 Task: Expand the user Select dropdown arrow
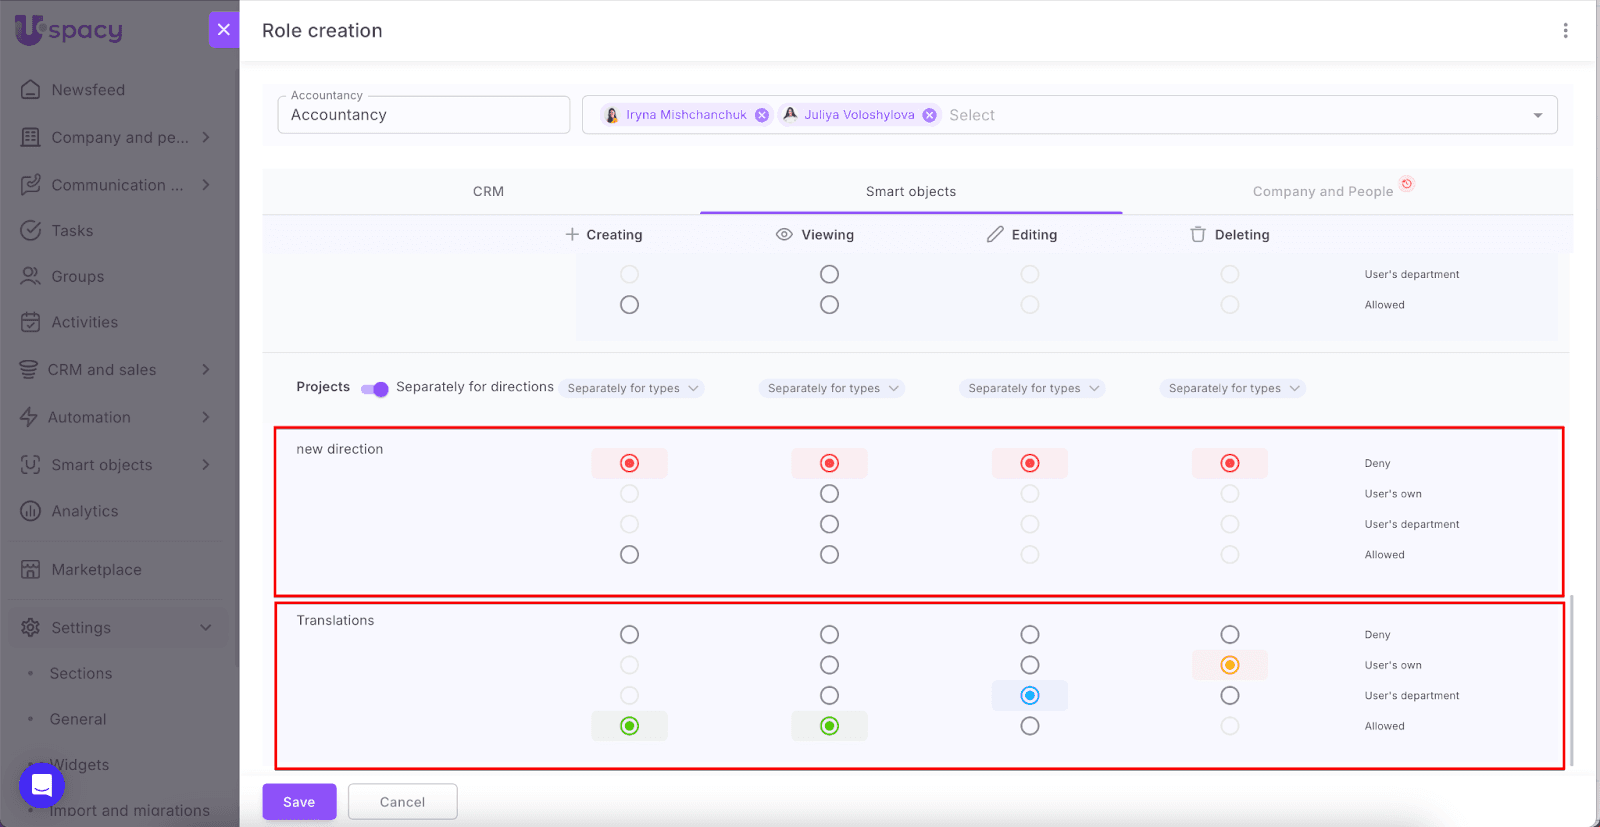point(1537,116)
